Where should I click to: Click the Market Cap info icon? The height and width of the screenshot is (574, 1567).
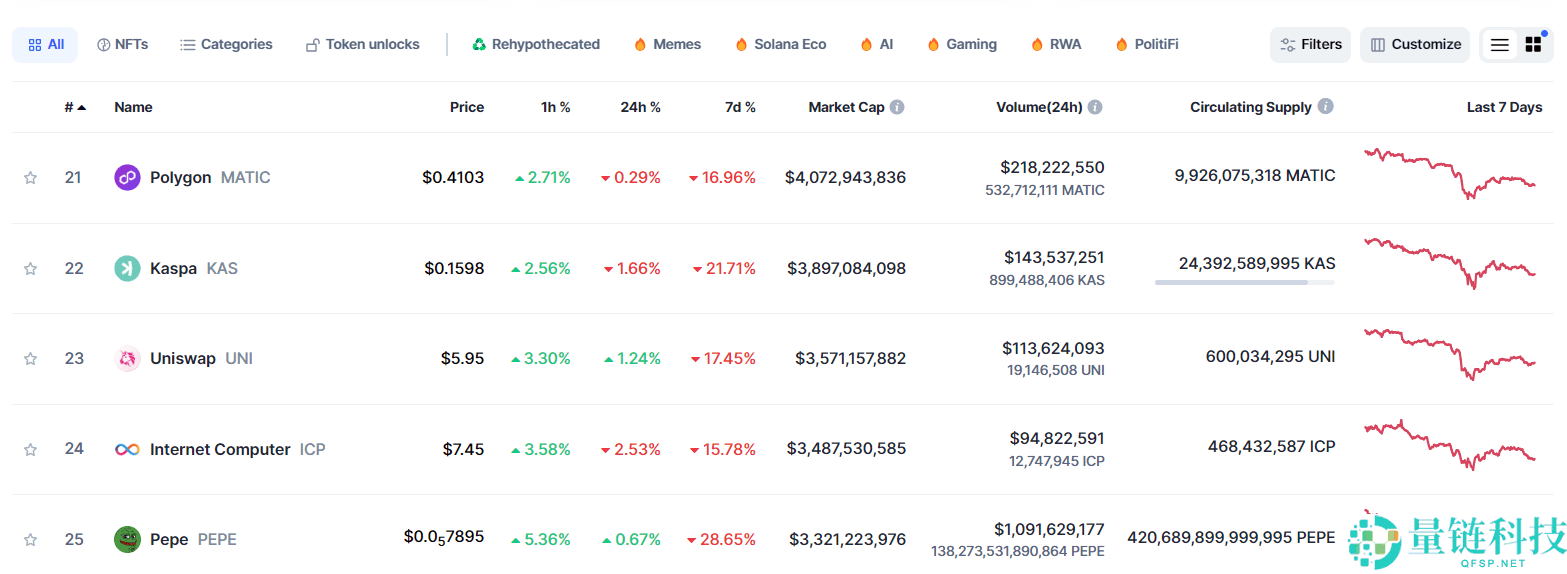click(897, 107)
